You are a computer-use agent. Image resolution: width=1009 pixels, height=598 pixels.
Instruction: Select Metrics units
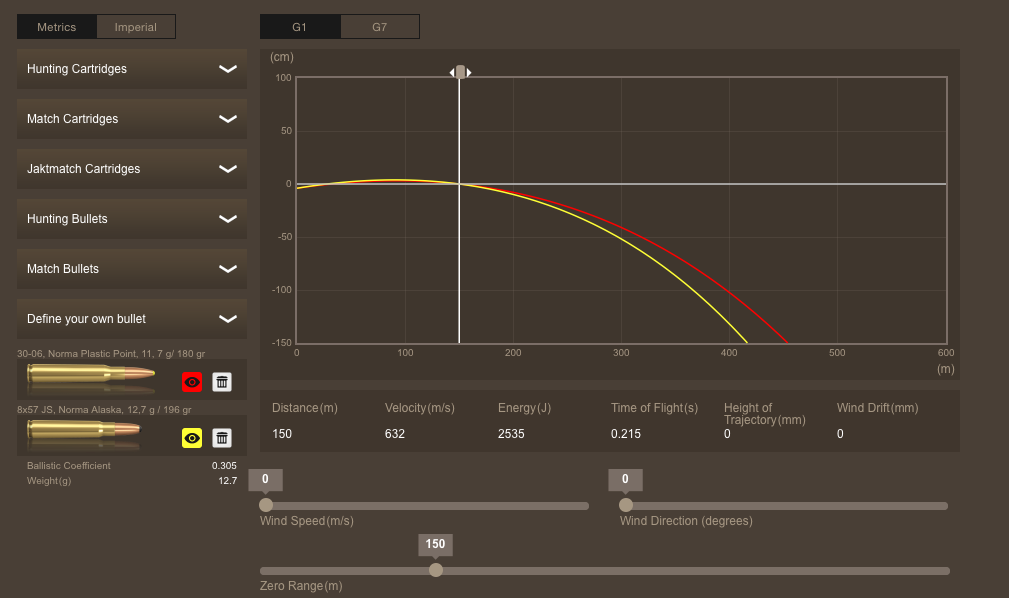coord(57,27)
